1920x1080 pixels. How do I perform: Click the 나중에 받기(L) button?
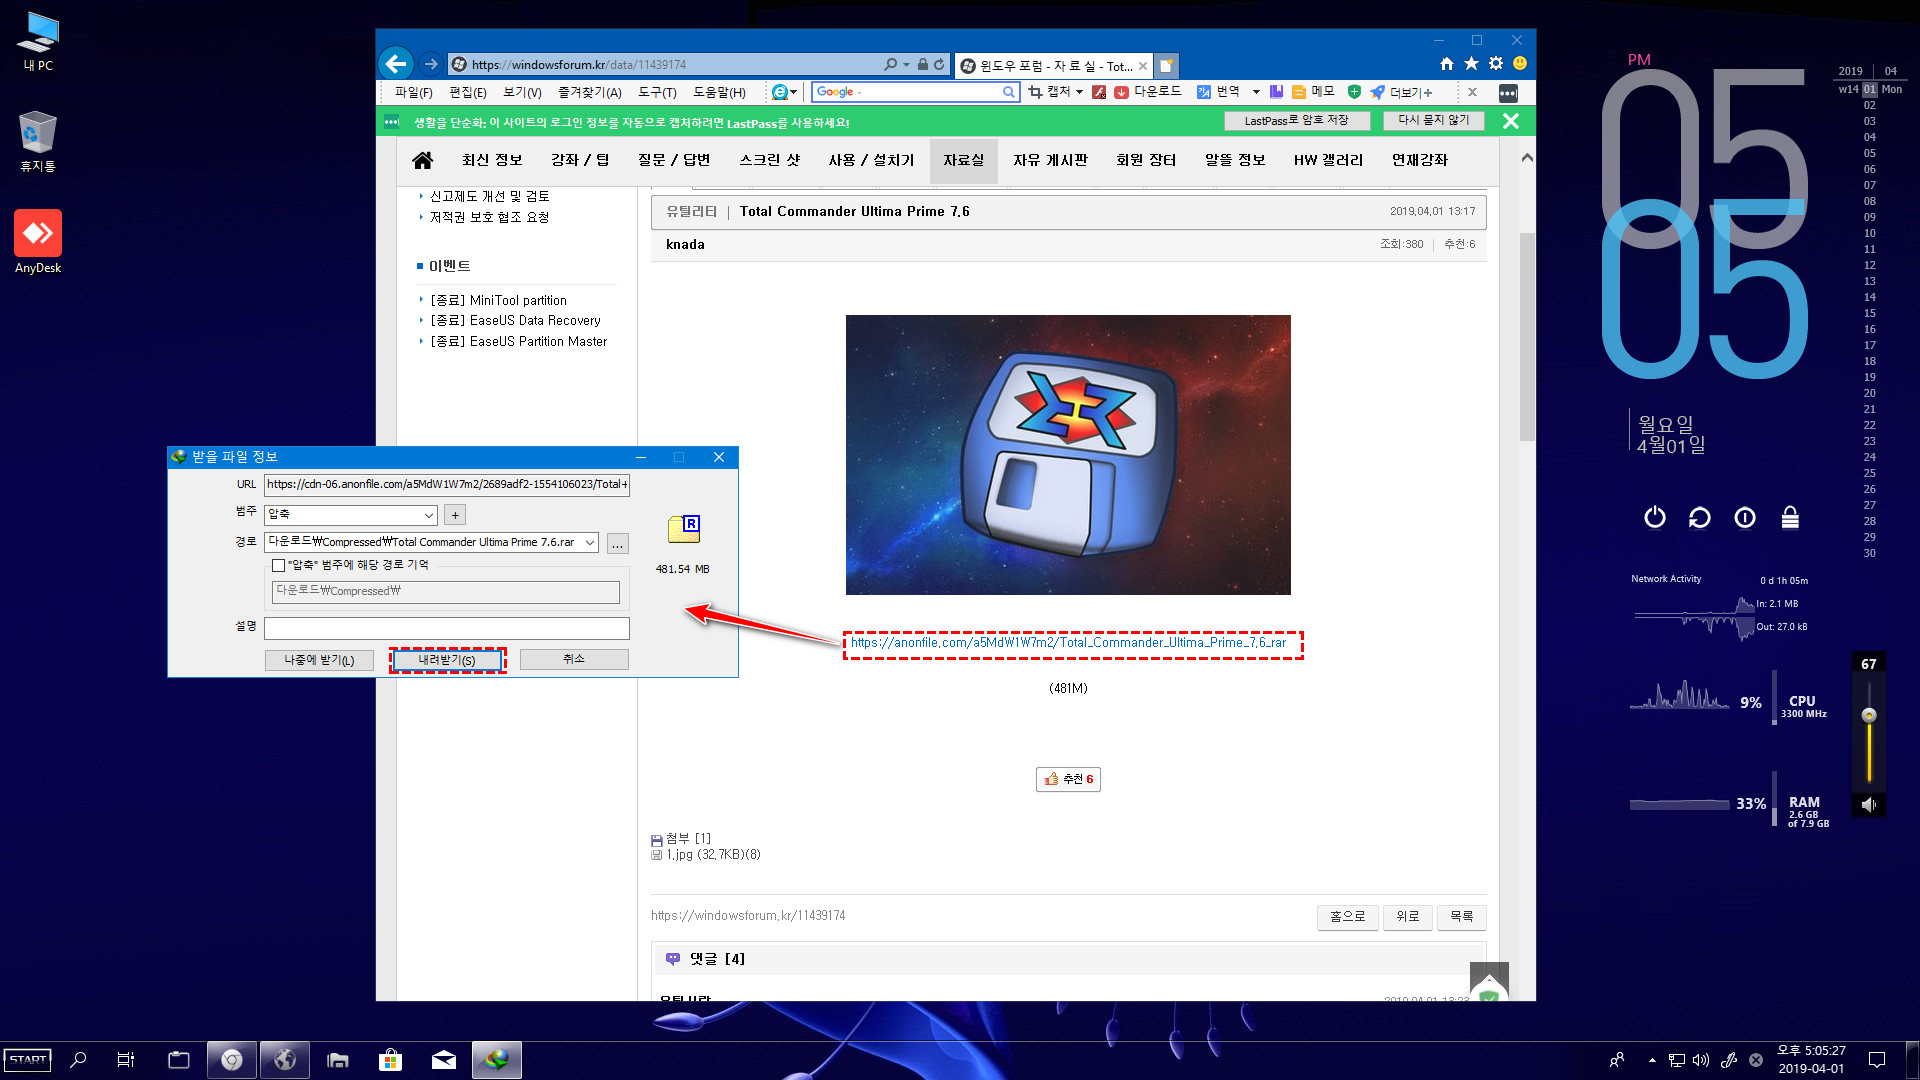pos(319,660)
